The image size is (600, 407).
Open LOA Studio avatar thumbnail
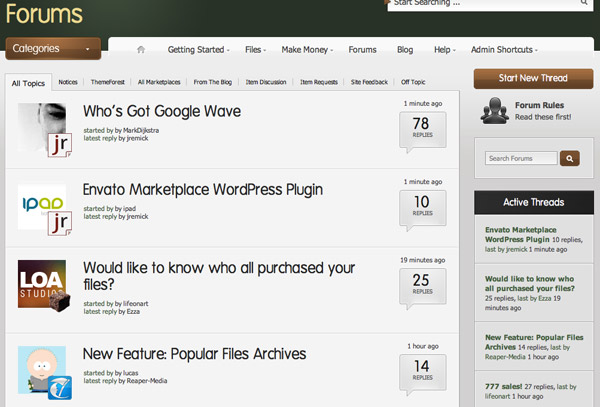42,284
